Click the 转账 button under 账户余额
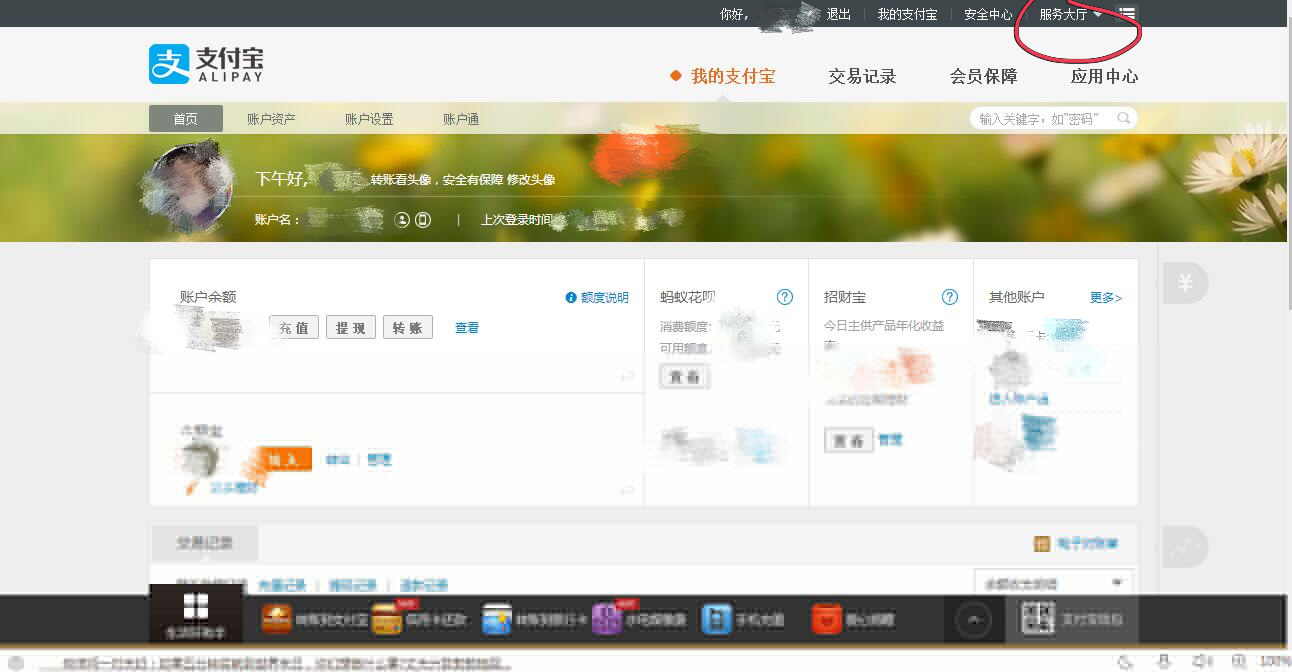Screen dimensions: 1292x672 (x=408, y=327)
